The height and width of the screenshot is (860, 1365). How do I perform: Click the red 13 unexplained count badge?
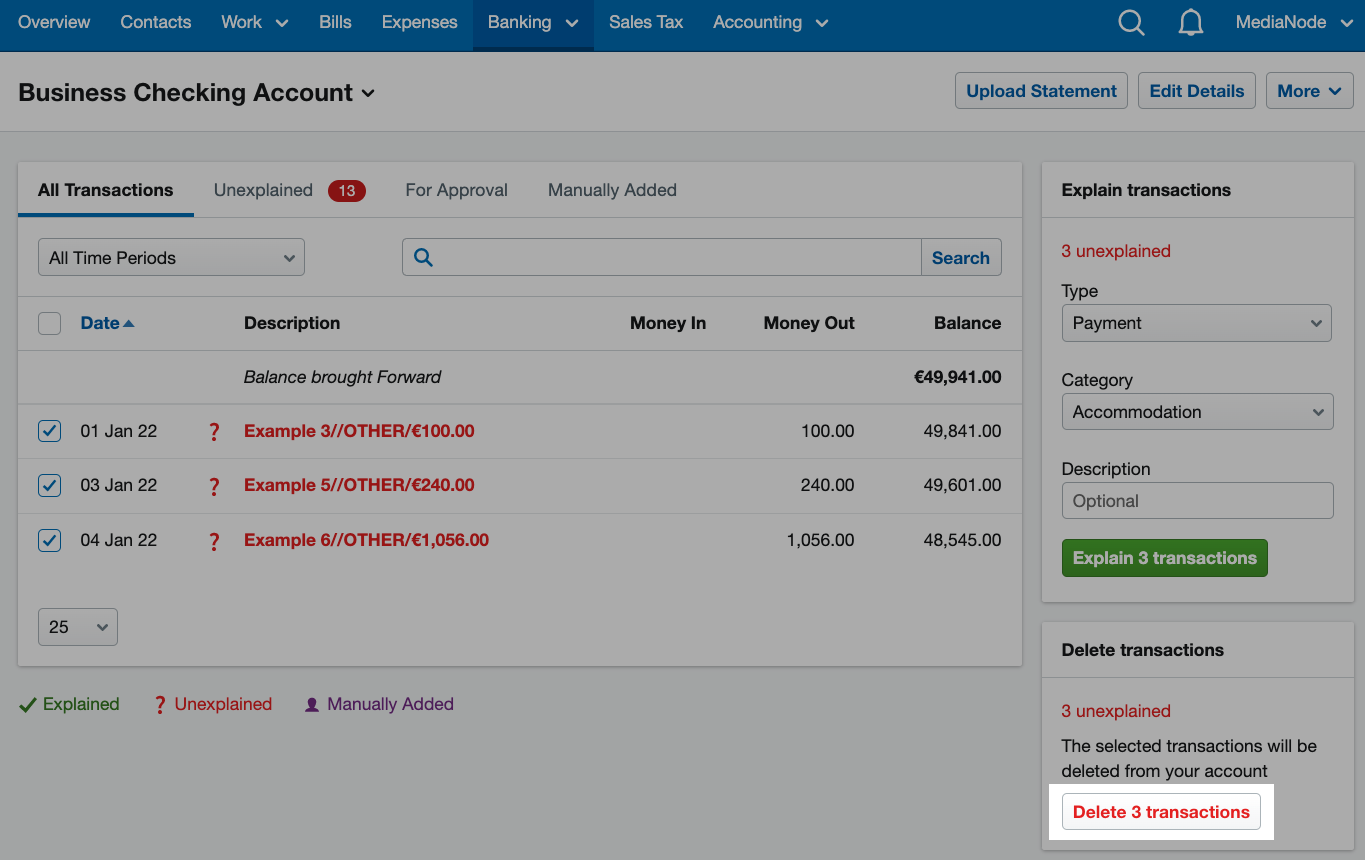(x=347, y=190)
